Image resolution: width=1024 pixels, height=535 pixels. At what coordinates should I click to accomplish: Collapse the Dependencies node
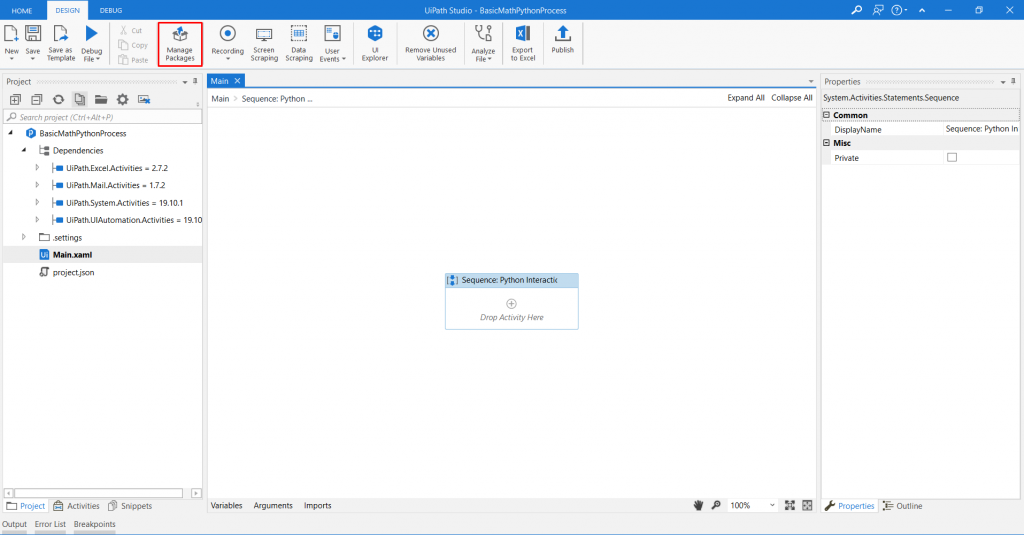(24, 150)
